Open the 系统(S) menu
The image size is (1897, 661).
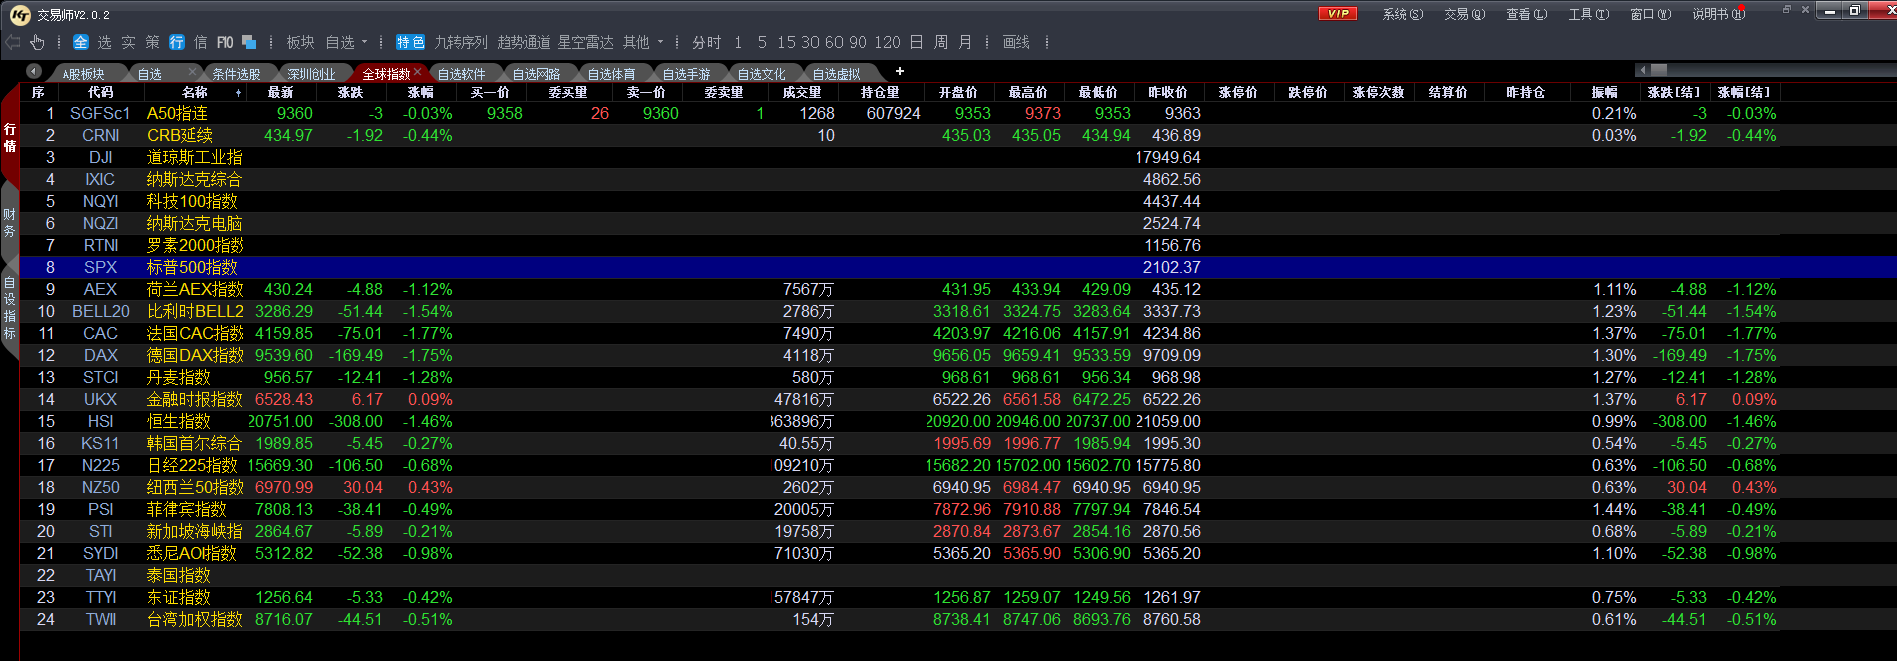click(1402, 14)
